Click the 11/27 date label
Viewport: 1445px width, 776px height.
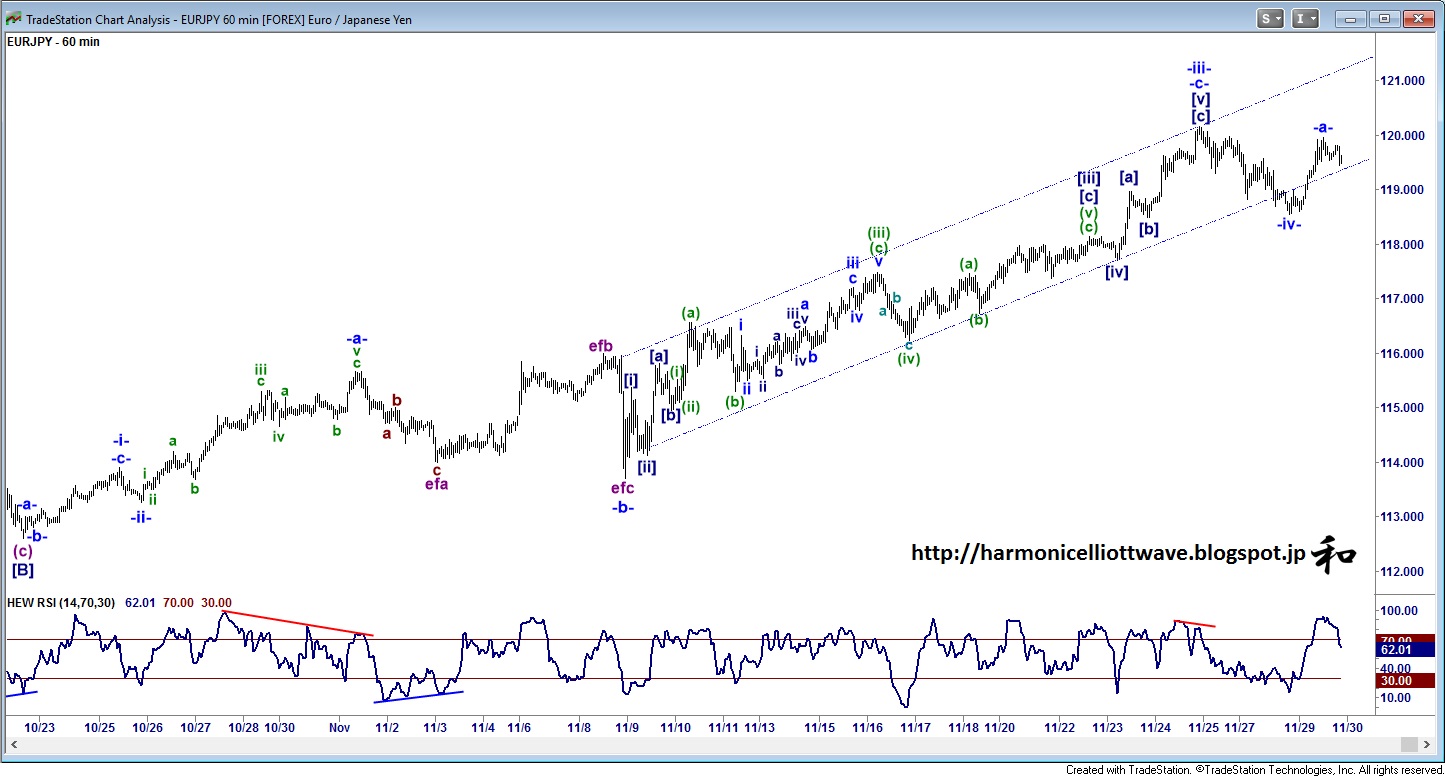pyautogui.click(x=1239, y=727)
